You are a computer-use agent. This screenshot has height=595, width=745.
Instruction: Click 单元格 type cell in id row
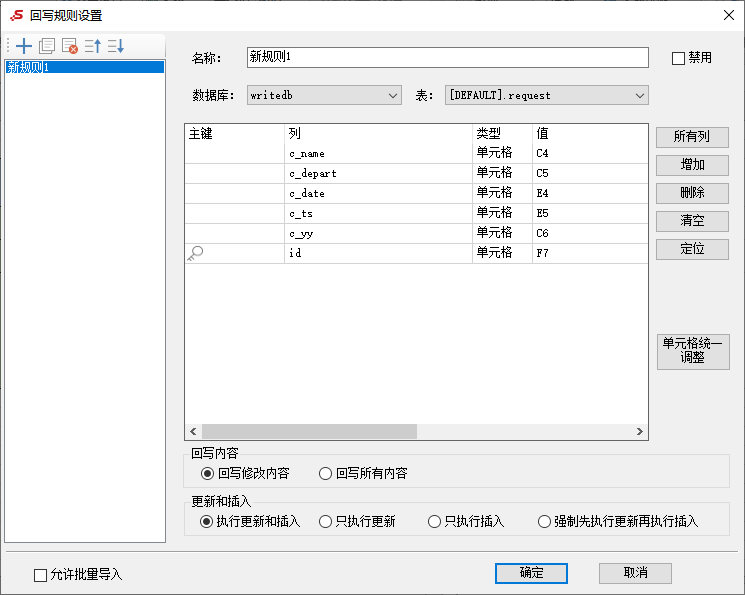pyautogui.click(x=503, y=253)
